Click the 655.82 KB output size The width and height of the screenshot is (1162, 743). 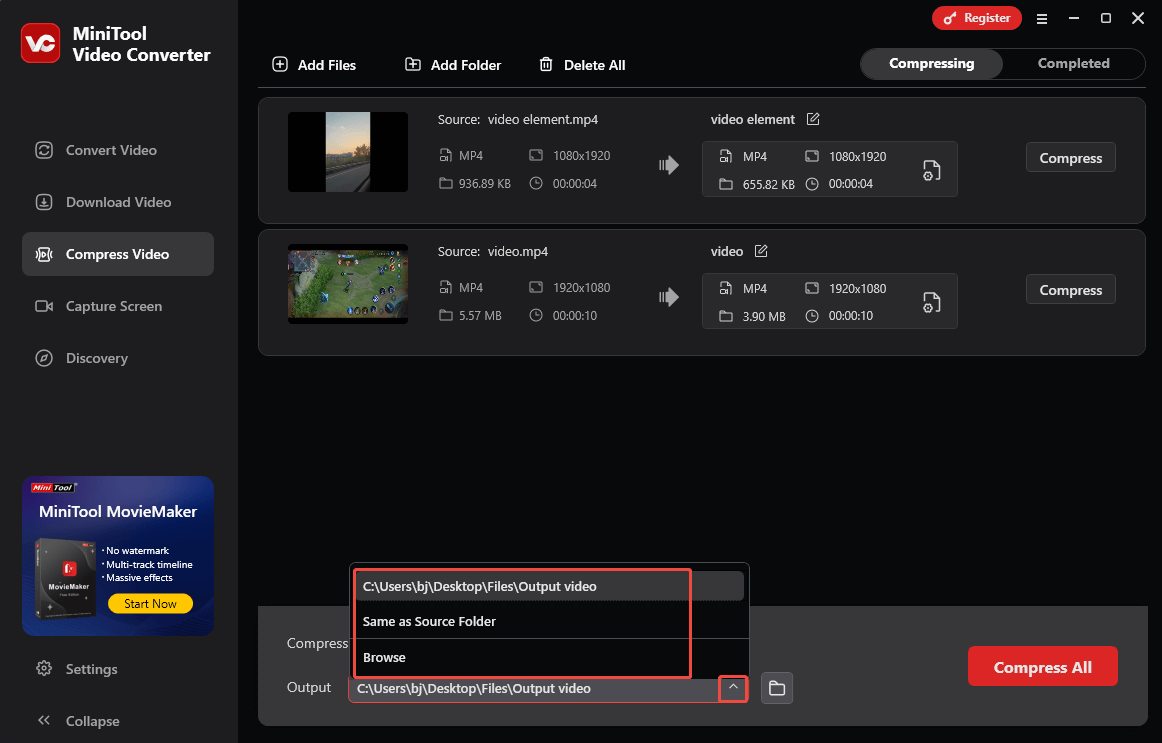coord(768,184)
